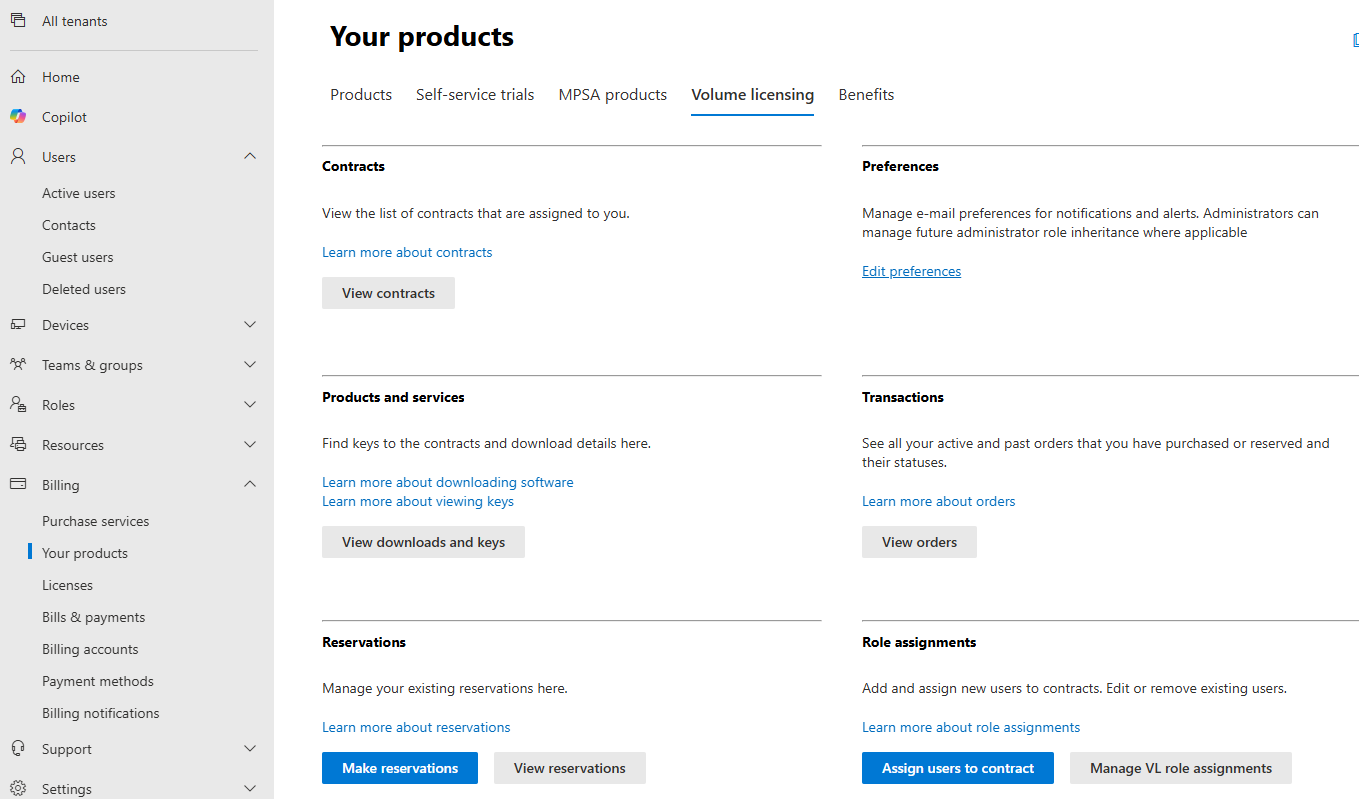Open Guest users in sidebar
Viewport: 1359px width, 799px height.
(78, 257)
